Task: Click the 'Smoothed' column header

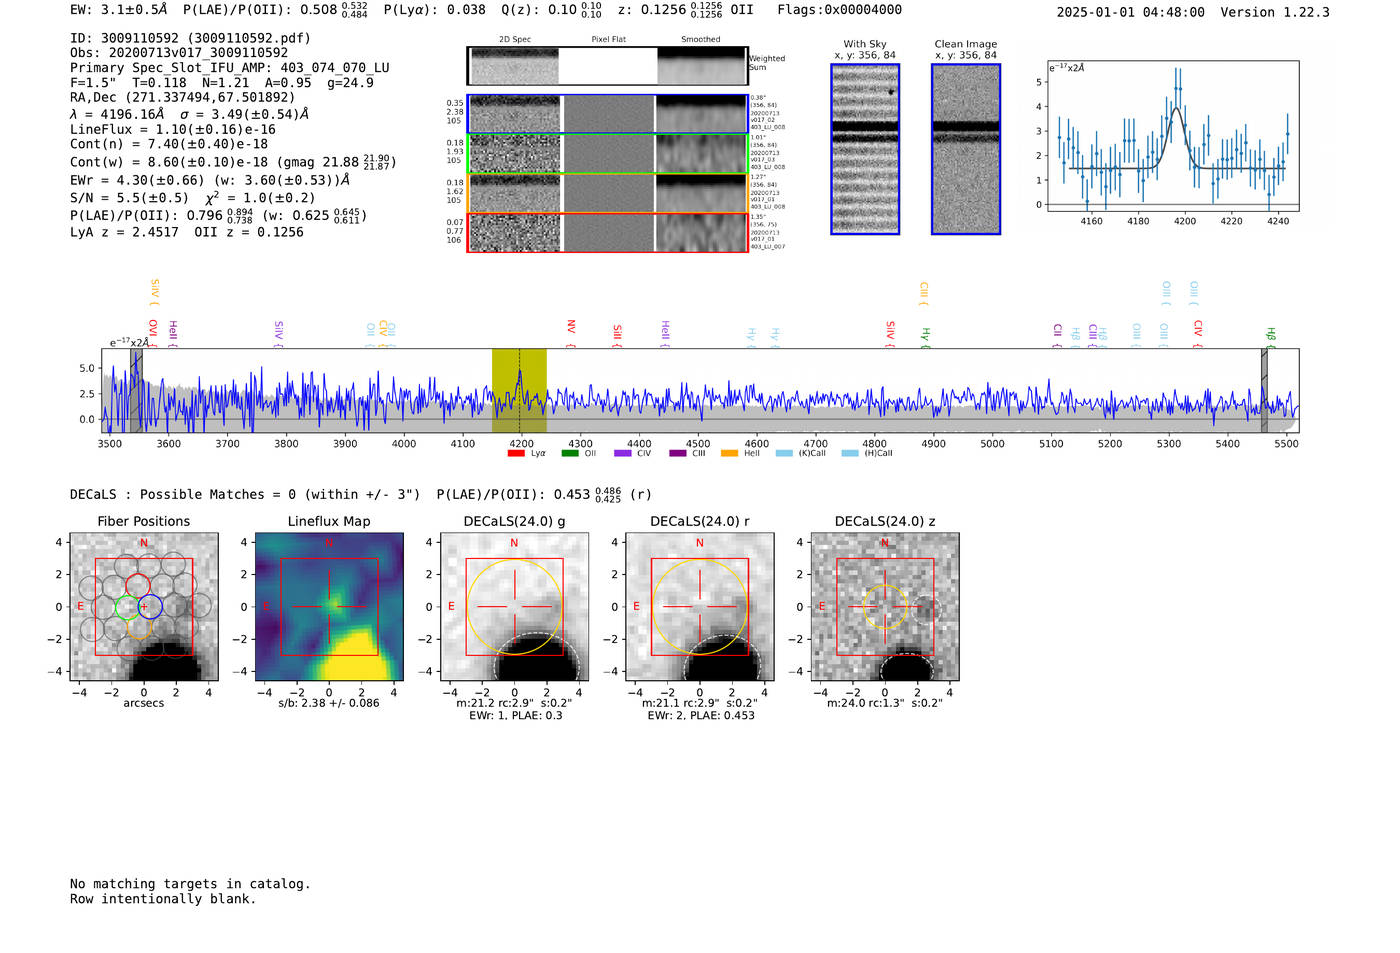Action: coord(701,40)
